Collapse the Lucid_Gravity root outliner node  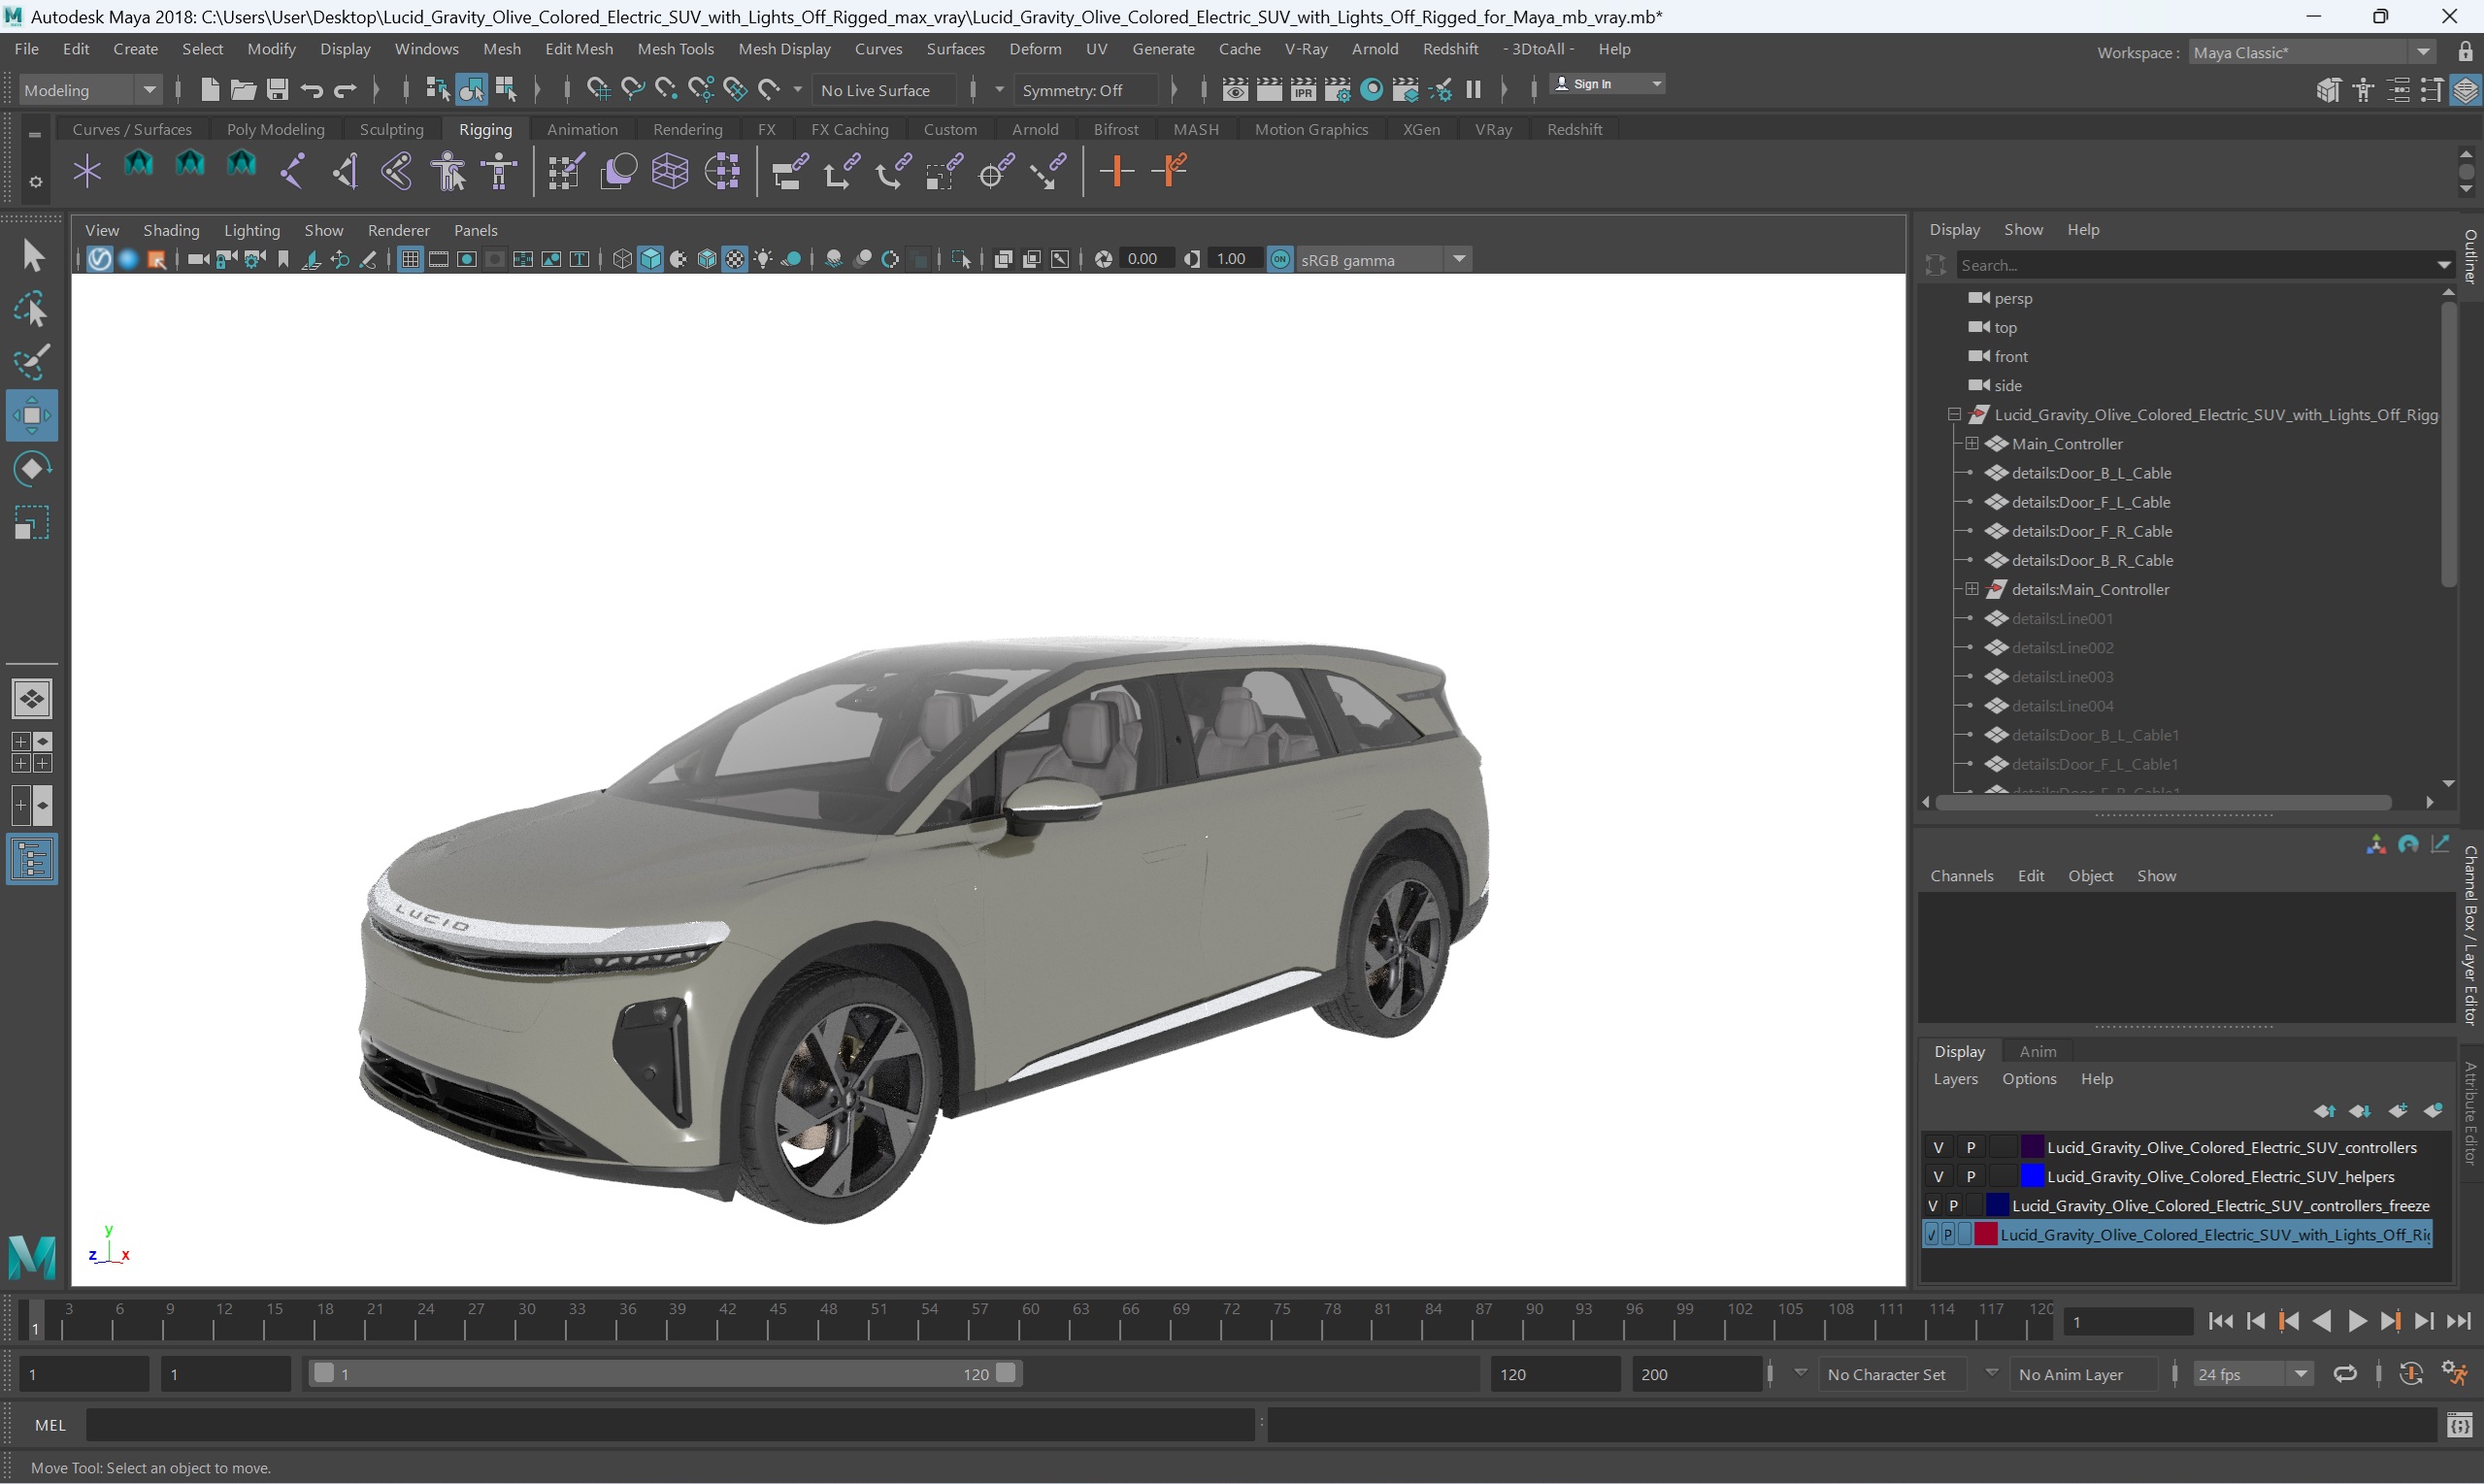1954,414
